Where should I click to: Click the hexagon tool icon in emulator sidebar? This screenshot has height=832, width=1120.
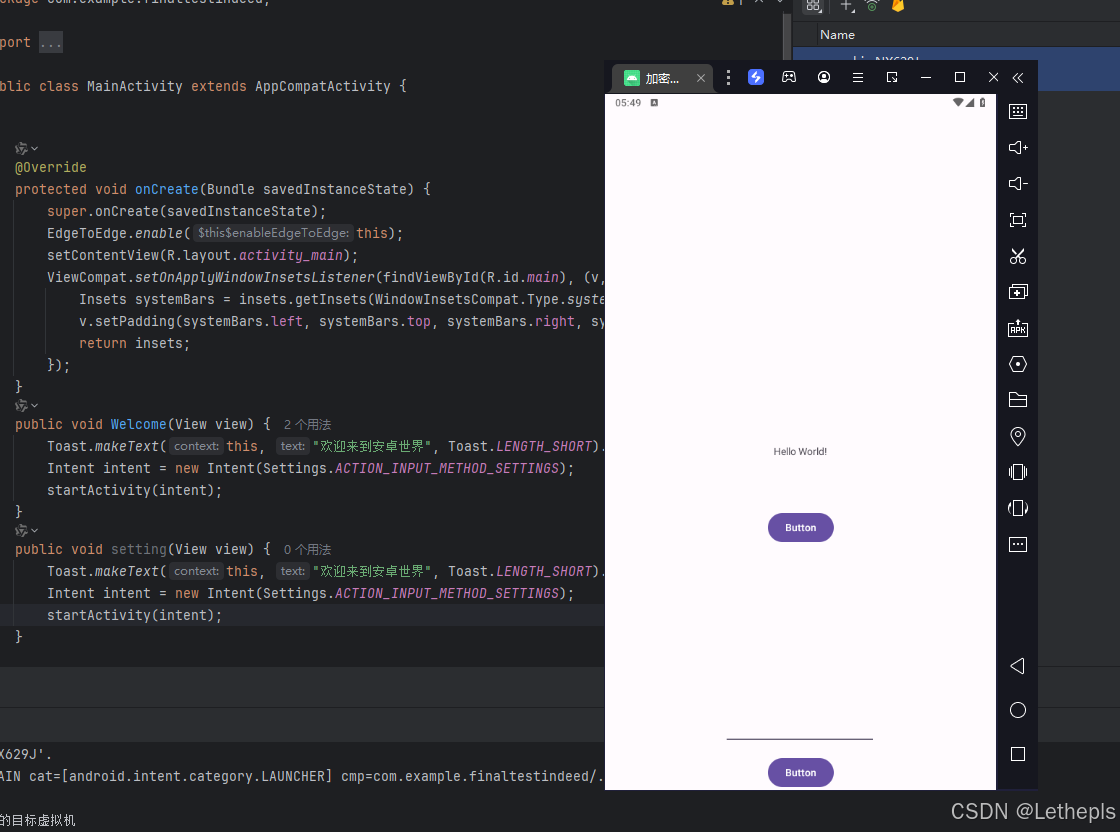(x=1018, y=364)
